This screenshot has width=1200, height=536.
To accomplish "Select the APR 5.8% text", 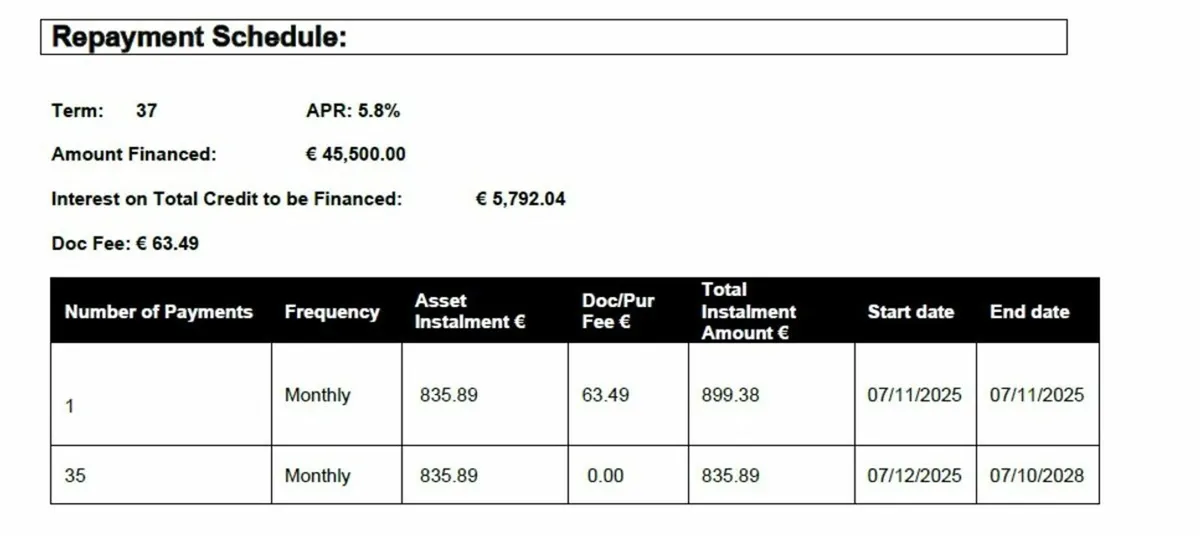I will tap(353, 111).
